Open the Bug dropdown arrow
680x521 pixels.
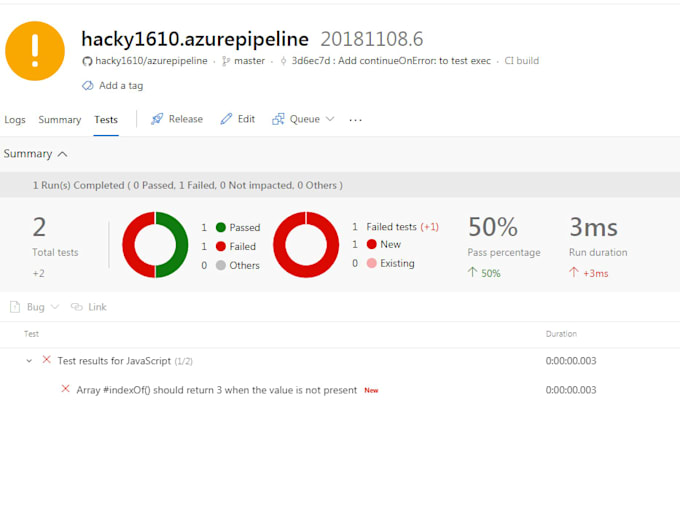click(55, 307)
